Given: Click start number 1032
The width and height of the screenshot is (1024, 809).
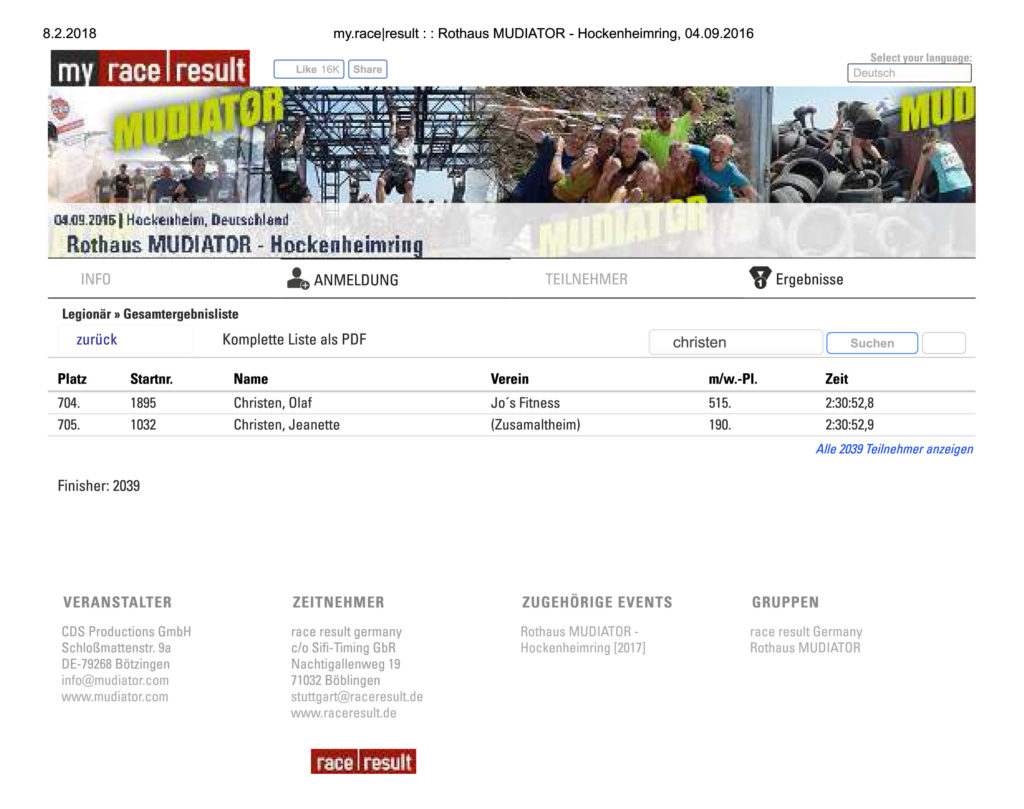Looking at the screenshot, I should 143,425.
